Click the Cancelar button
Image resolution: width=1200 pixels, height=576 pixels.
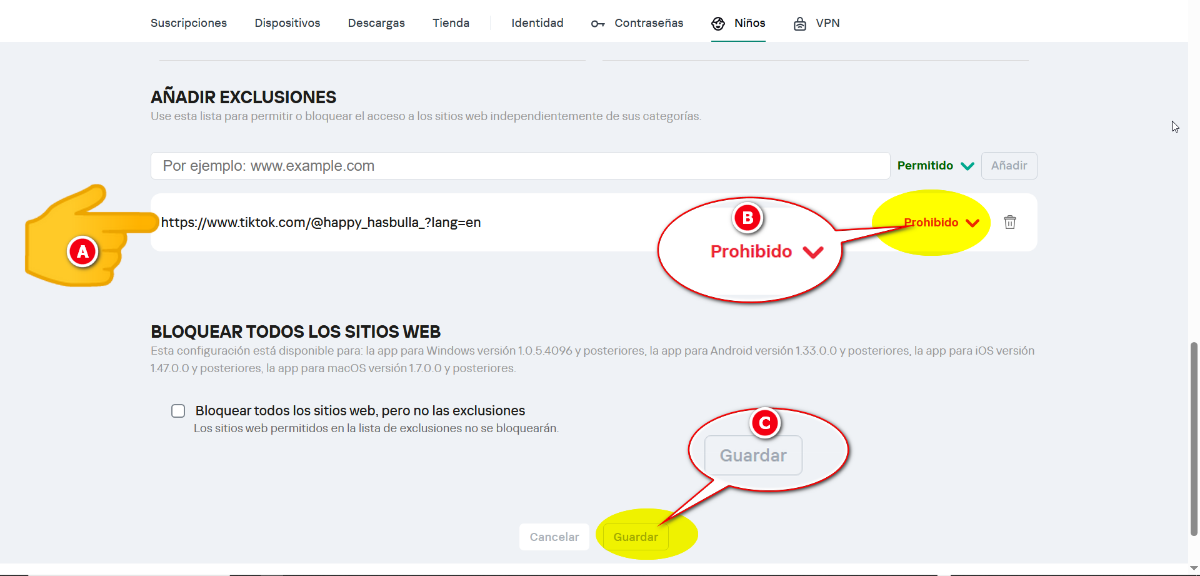[x=554, y=537]
